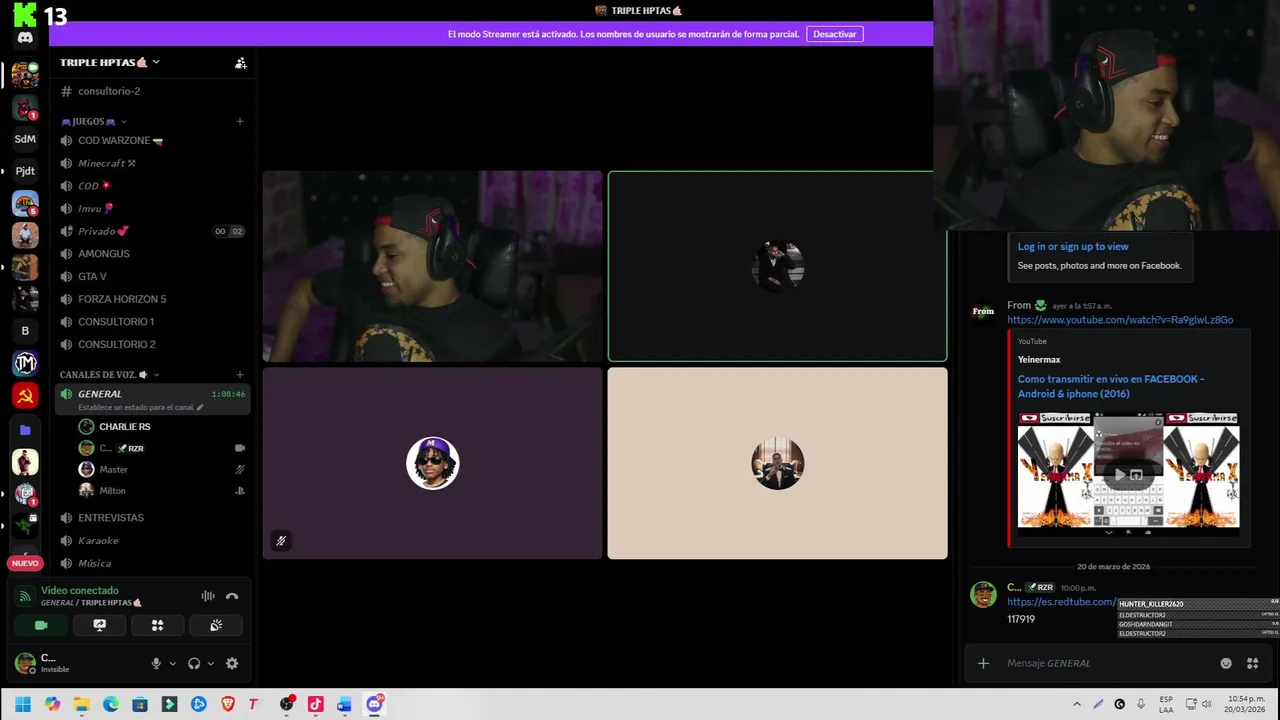Open microphone input options arrow

[x=172, y=663]
